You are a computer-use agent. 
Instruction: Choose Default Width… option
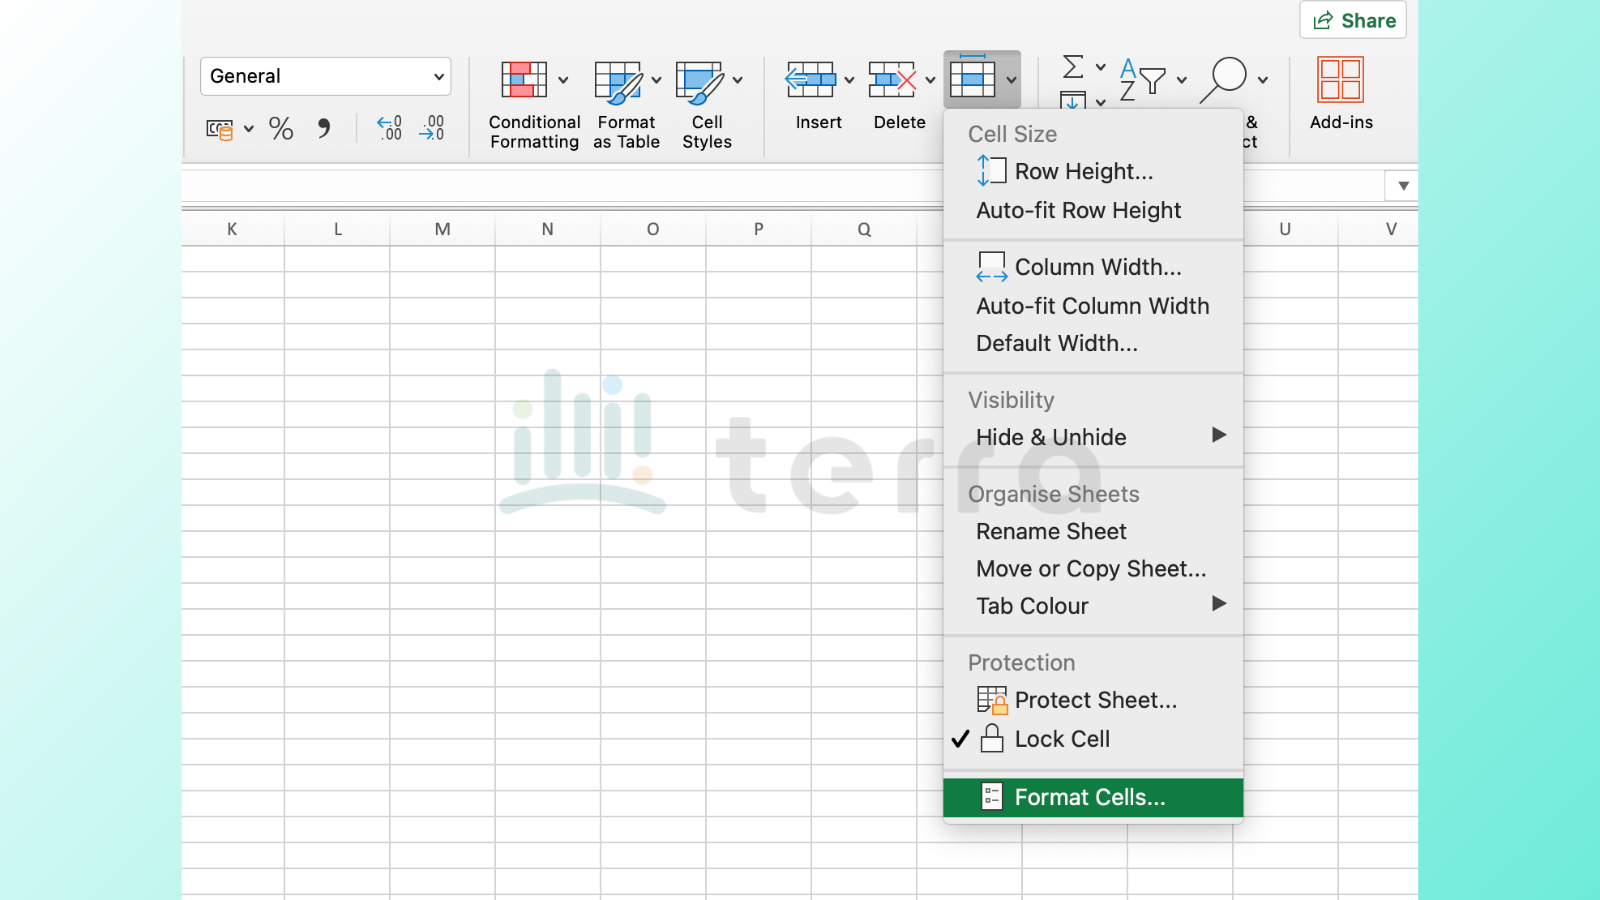[x=1093, y=343]
